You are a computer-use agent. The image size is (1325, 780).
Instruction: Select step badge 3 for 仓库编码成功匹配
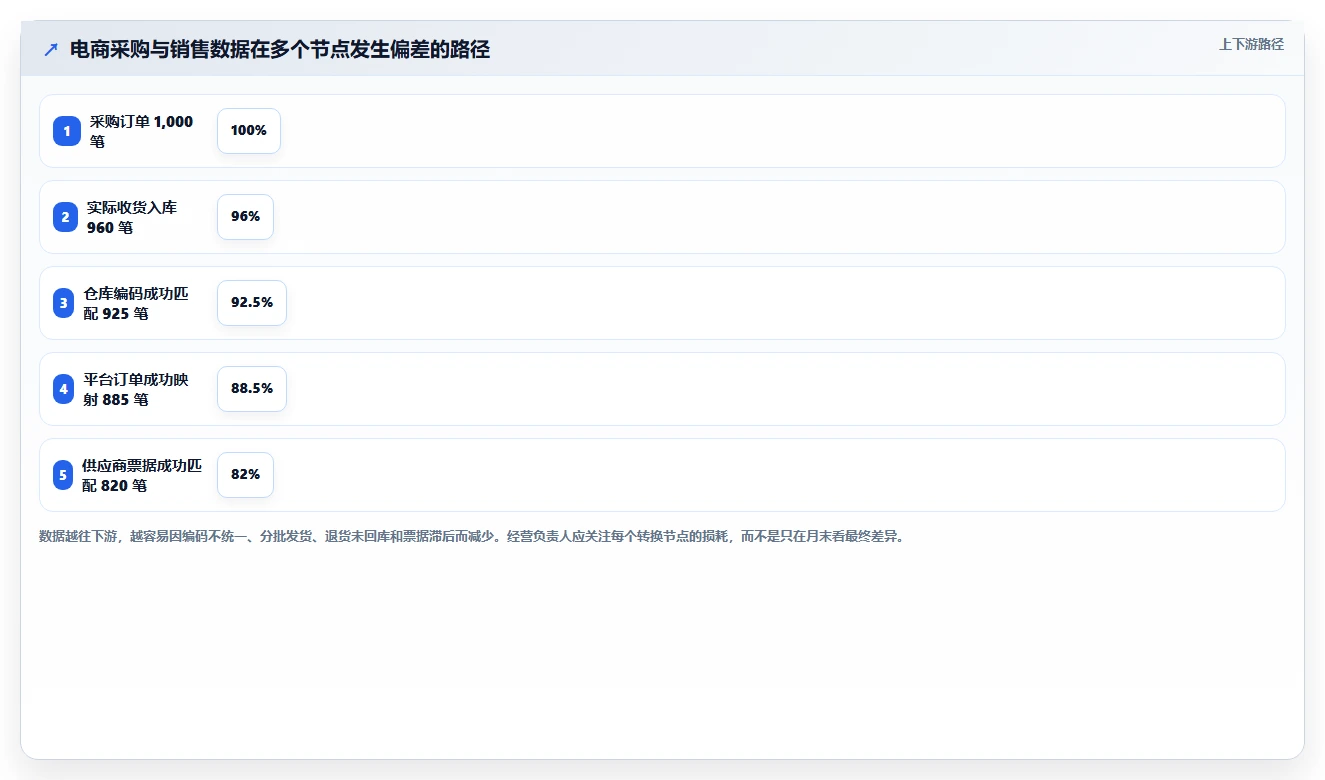pos(64,303)
